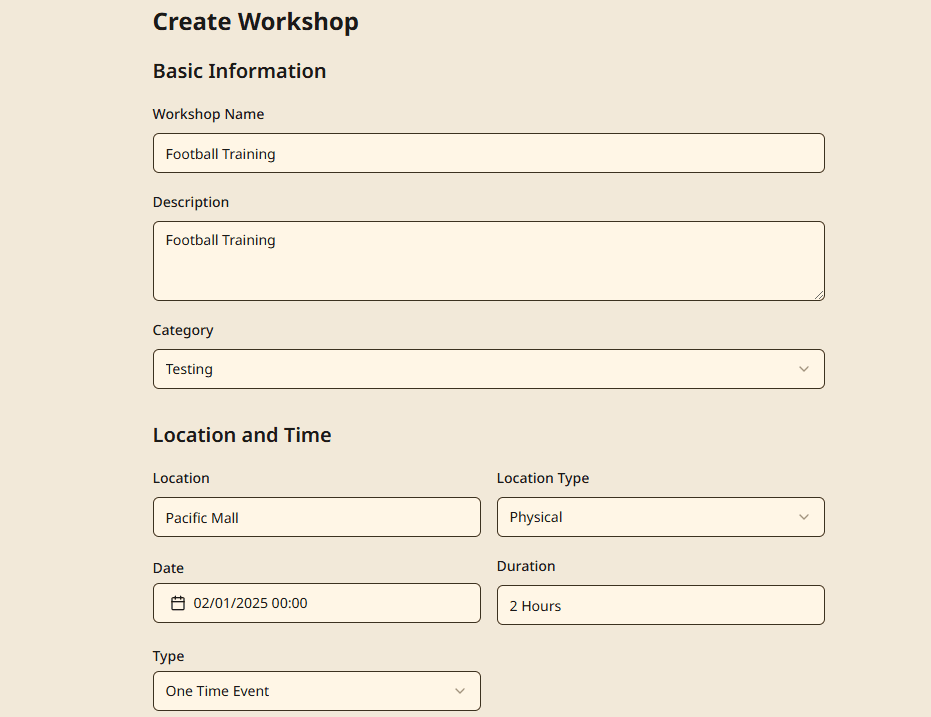Click the Workshop Name input containing Football Training
The width and height of the screenshot is (931, 717).
[488, 153]
